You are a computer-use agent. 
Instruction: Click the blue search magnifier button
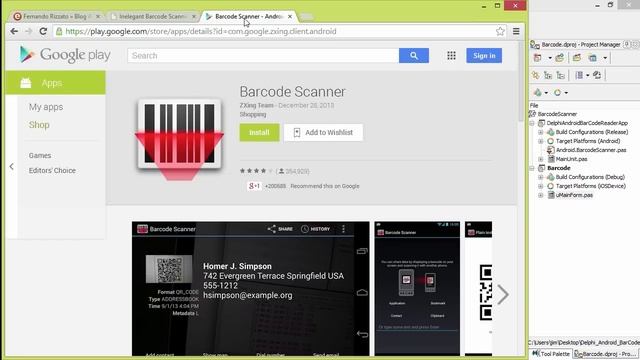tap(414, 56)
